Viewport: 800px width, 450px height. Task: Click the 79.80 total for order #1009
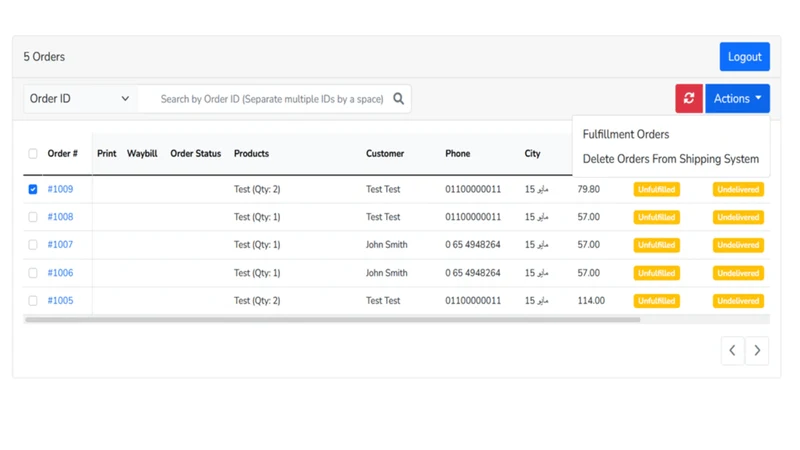(x=588, y=189)
